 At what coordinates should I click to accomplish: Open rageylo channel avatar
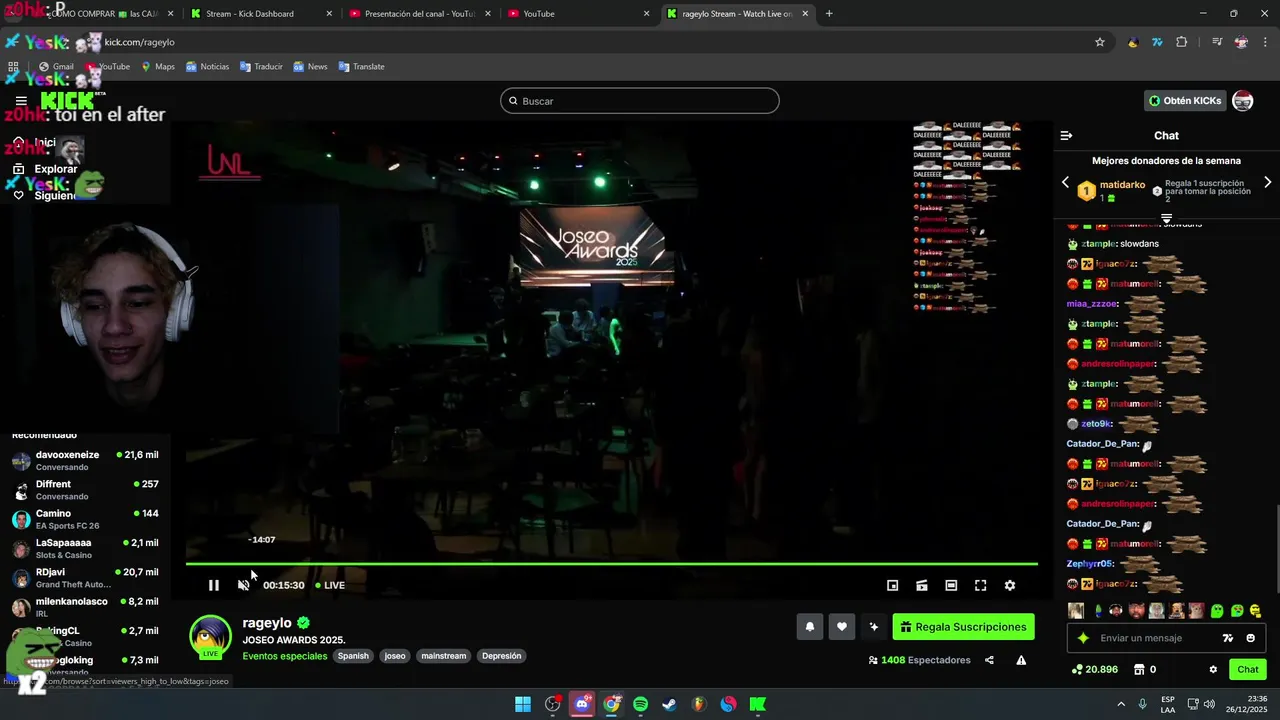(x=210, y=637)
